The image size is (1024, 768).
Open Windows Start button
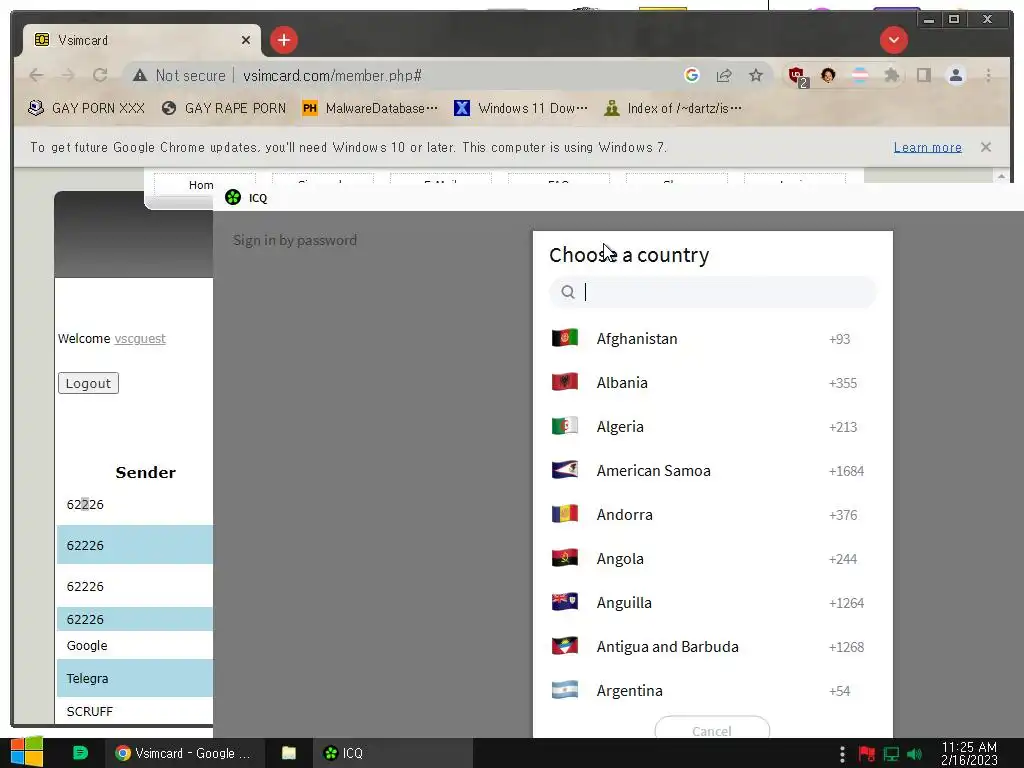pyautogui.click(x=27, y=752)
